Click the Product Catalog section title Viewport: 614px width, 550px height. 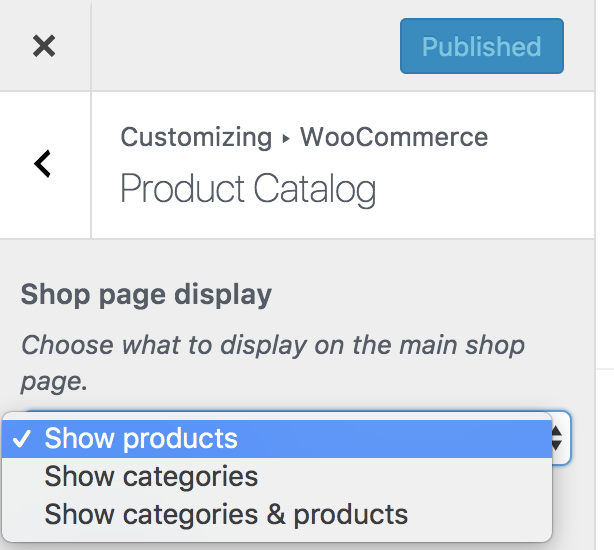pyautogui.click(x=248, y=189)
